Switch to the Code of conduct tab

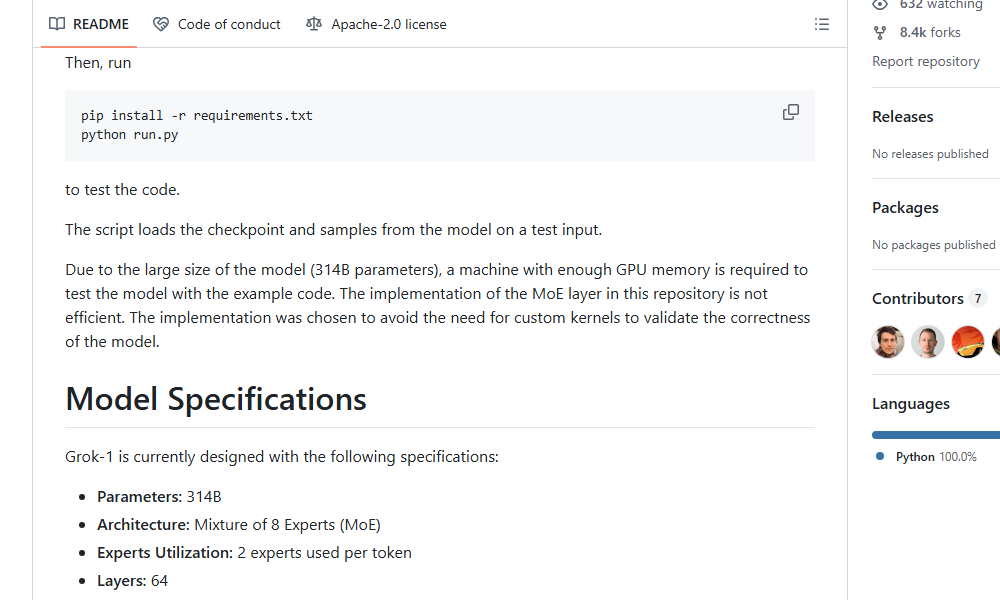click(228, 24)
